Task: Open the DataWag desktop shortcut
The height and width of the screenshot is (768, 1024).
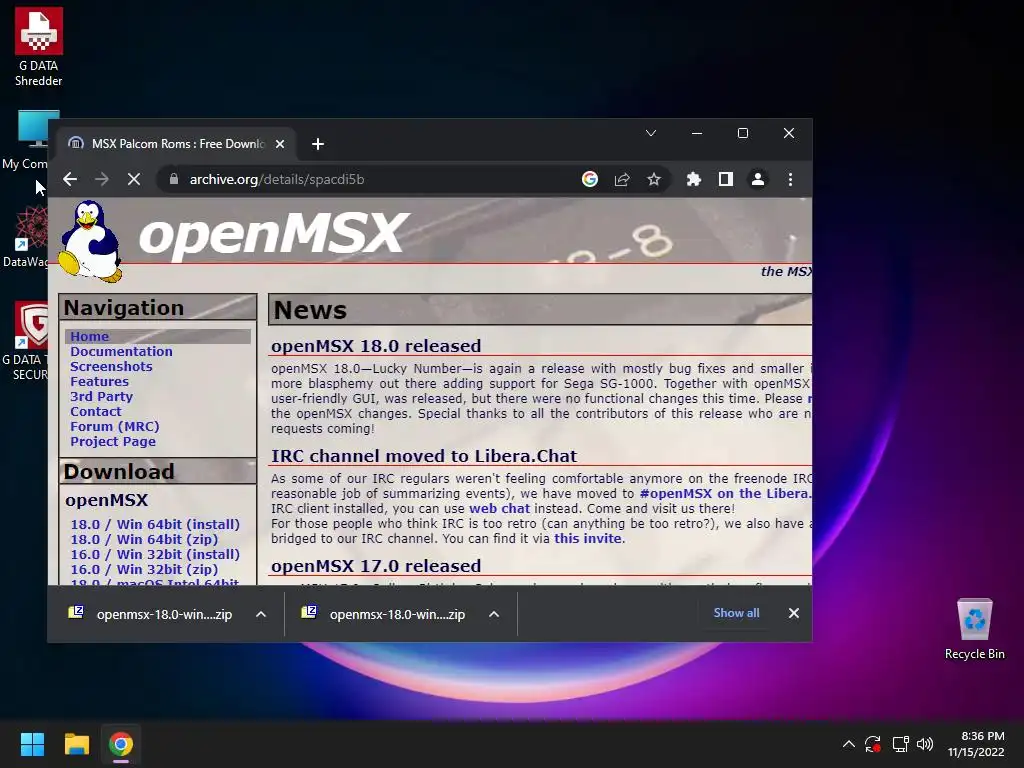Action: 25,236
